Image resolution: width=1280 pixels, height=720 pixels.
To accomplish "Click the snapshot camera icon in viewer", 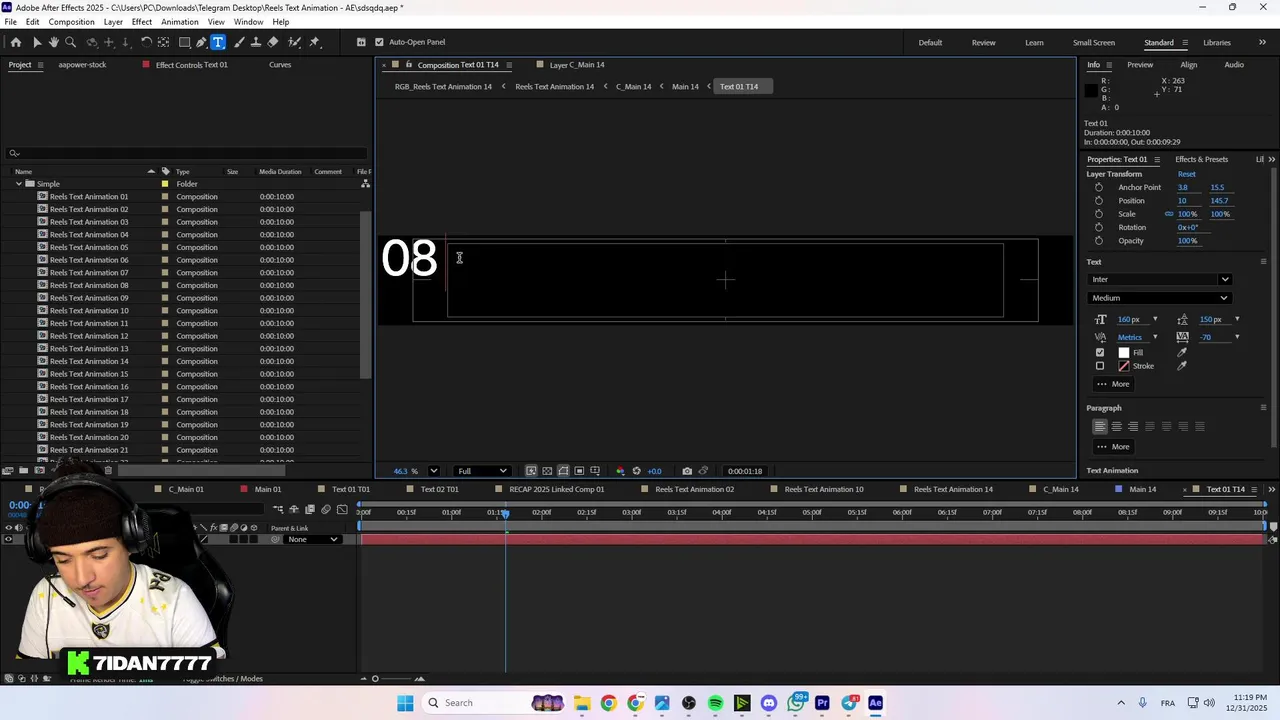I will [x=687, y=471].
